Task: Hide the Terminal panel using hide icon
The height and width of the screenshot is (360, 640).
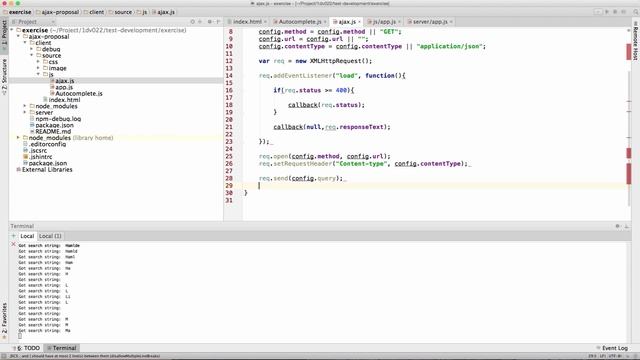Action: [x=627, y=226]
